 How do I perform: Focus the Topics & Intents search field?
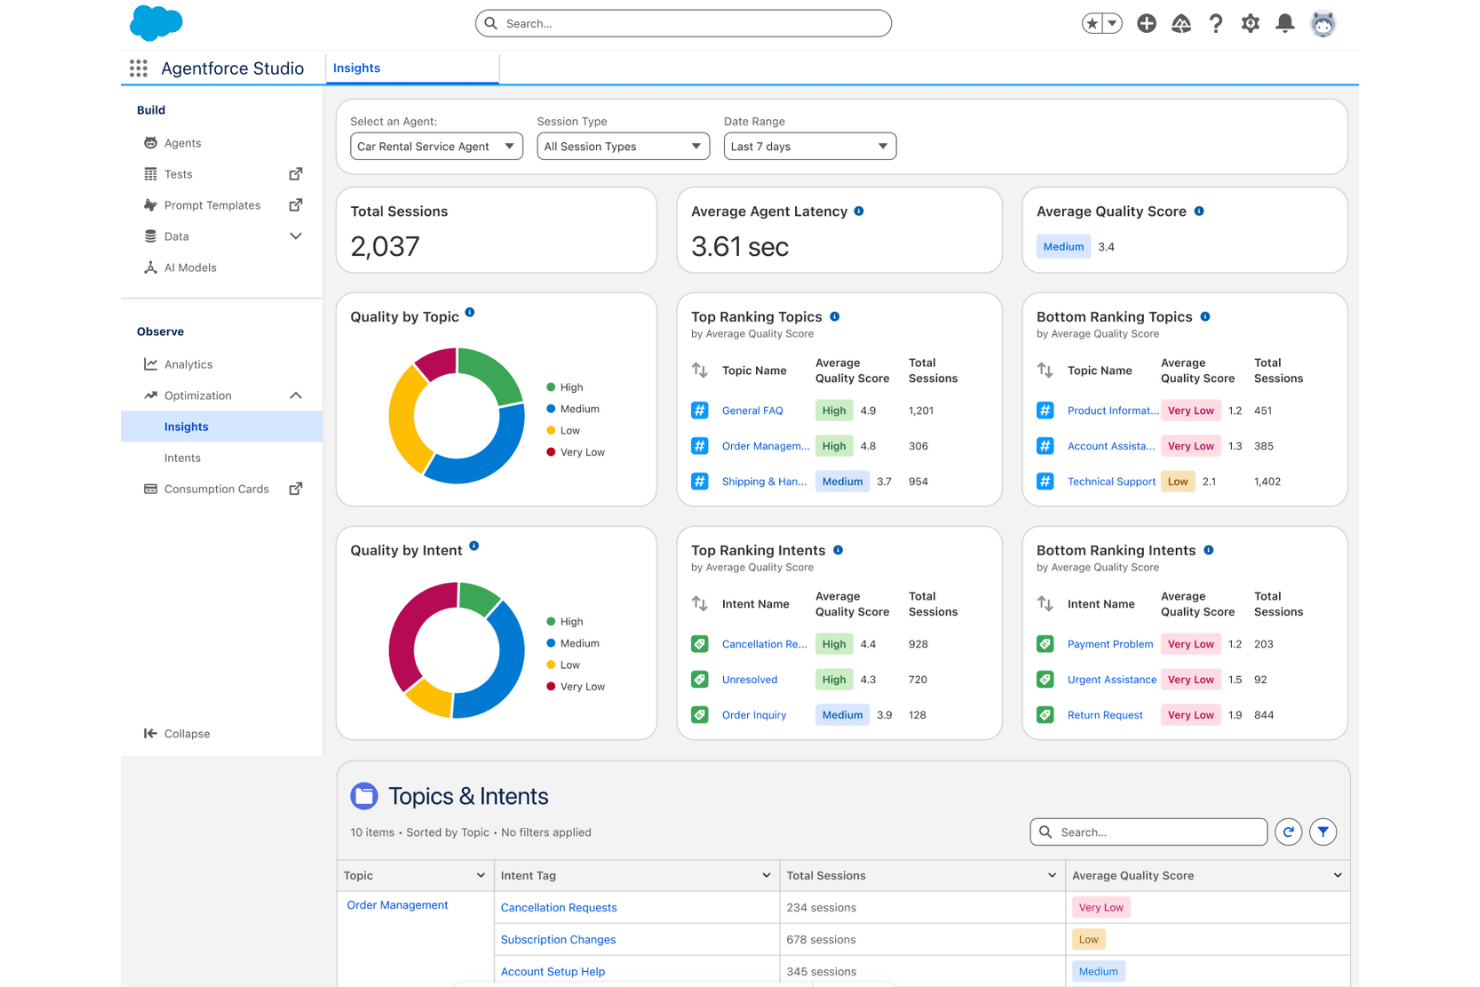pos(1149,832)
